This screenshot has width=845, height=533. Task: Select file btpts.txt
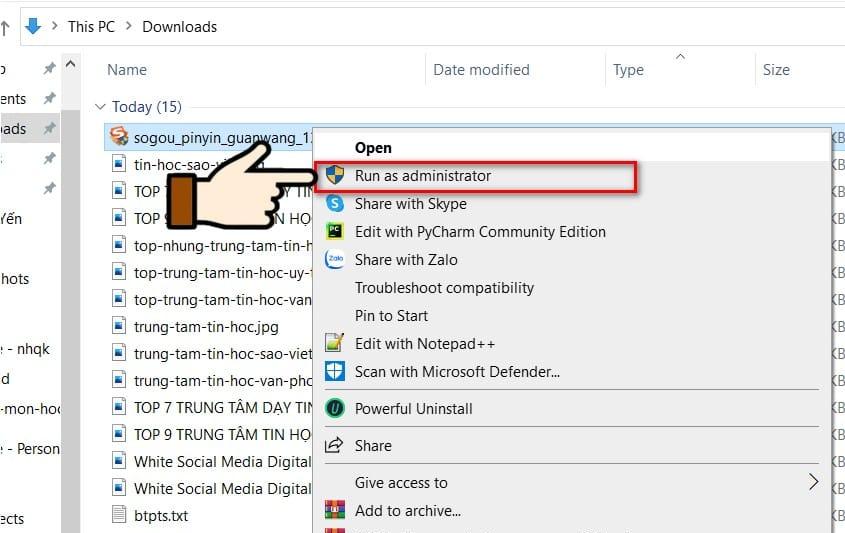click(x=161, y=516)
